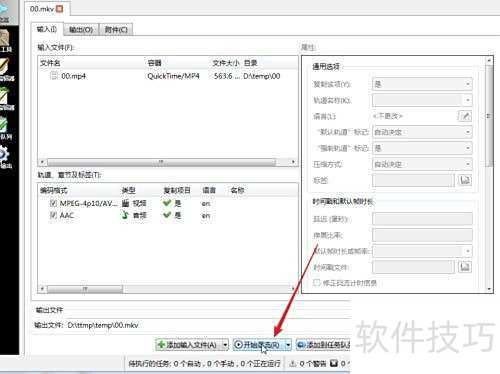Open the 轨道名称 combo box

422,100
